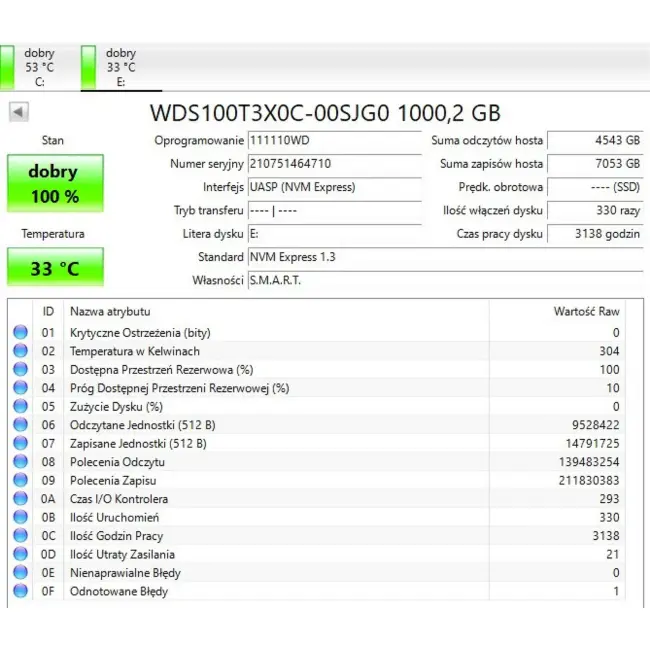Click blue status icon for attribute 05
Viewport: 650px width, 650px height.
coord(20,406)
